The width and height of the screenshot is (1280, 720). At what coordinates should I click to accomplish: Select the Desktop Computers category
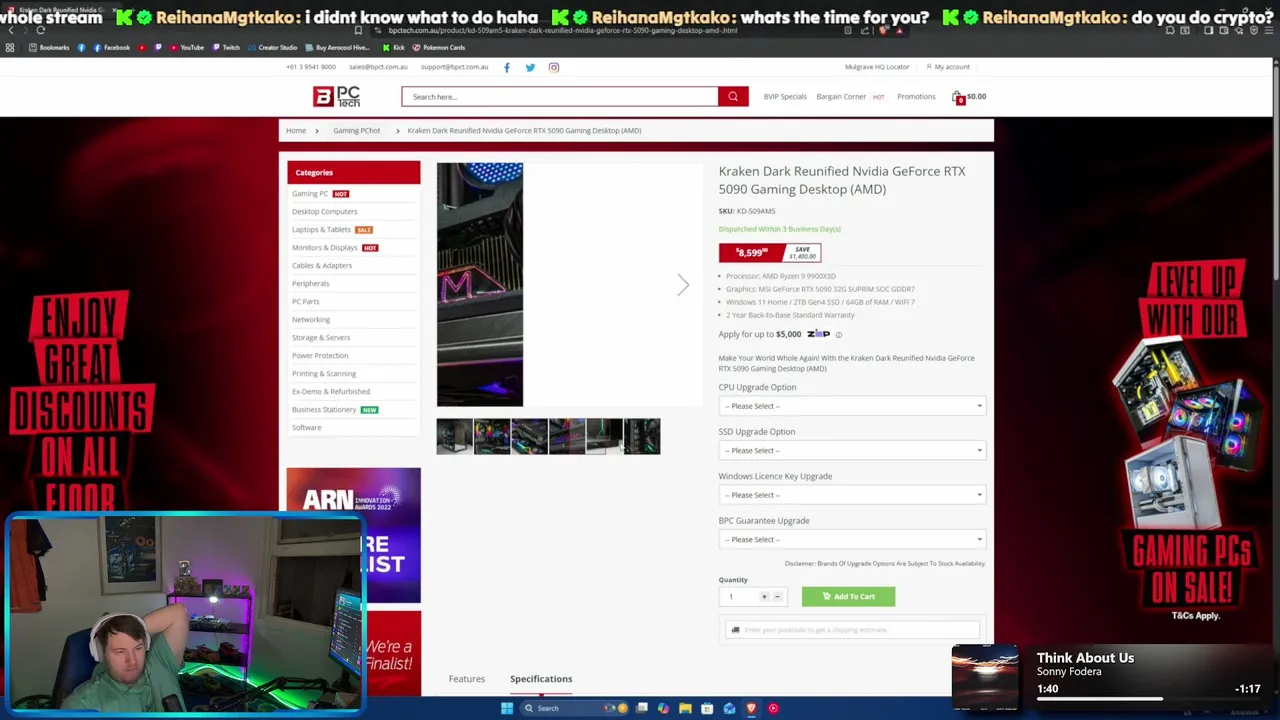click(324, 212)
